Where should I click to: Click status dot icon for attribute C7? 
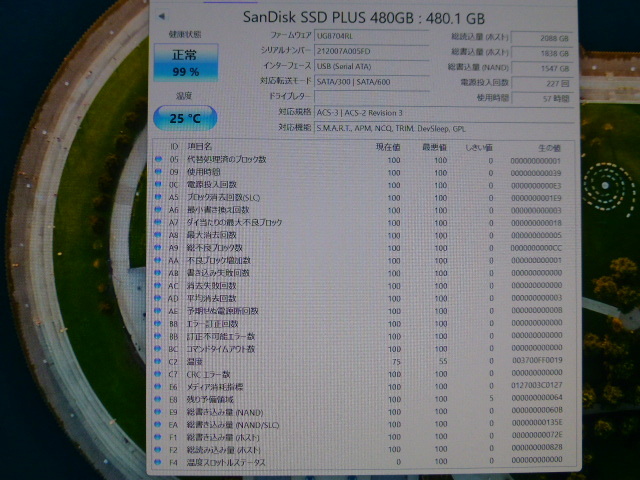click(158, 374)
